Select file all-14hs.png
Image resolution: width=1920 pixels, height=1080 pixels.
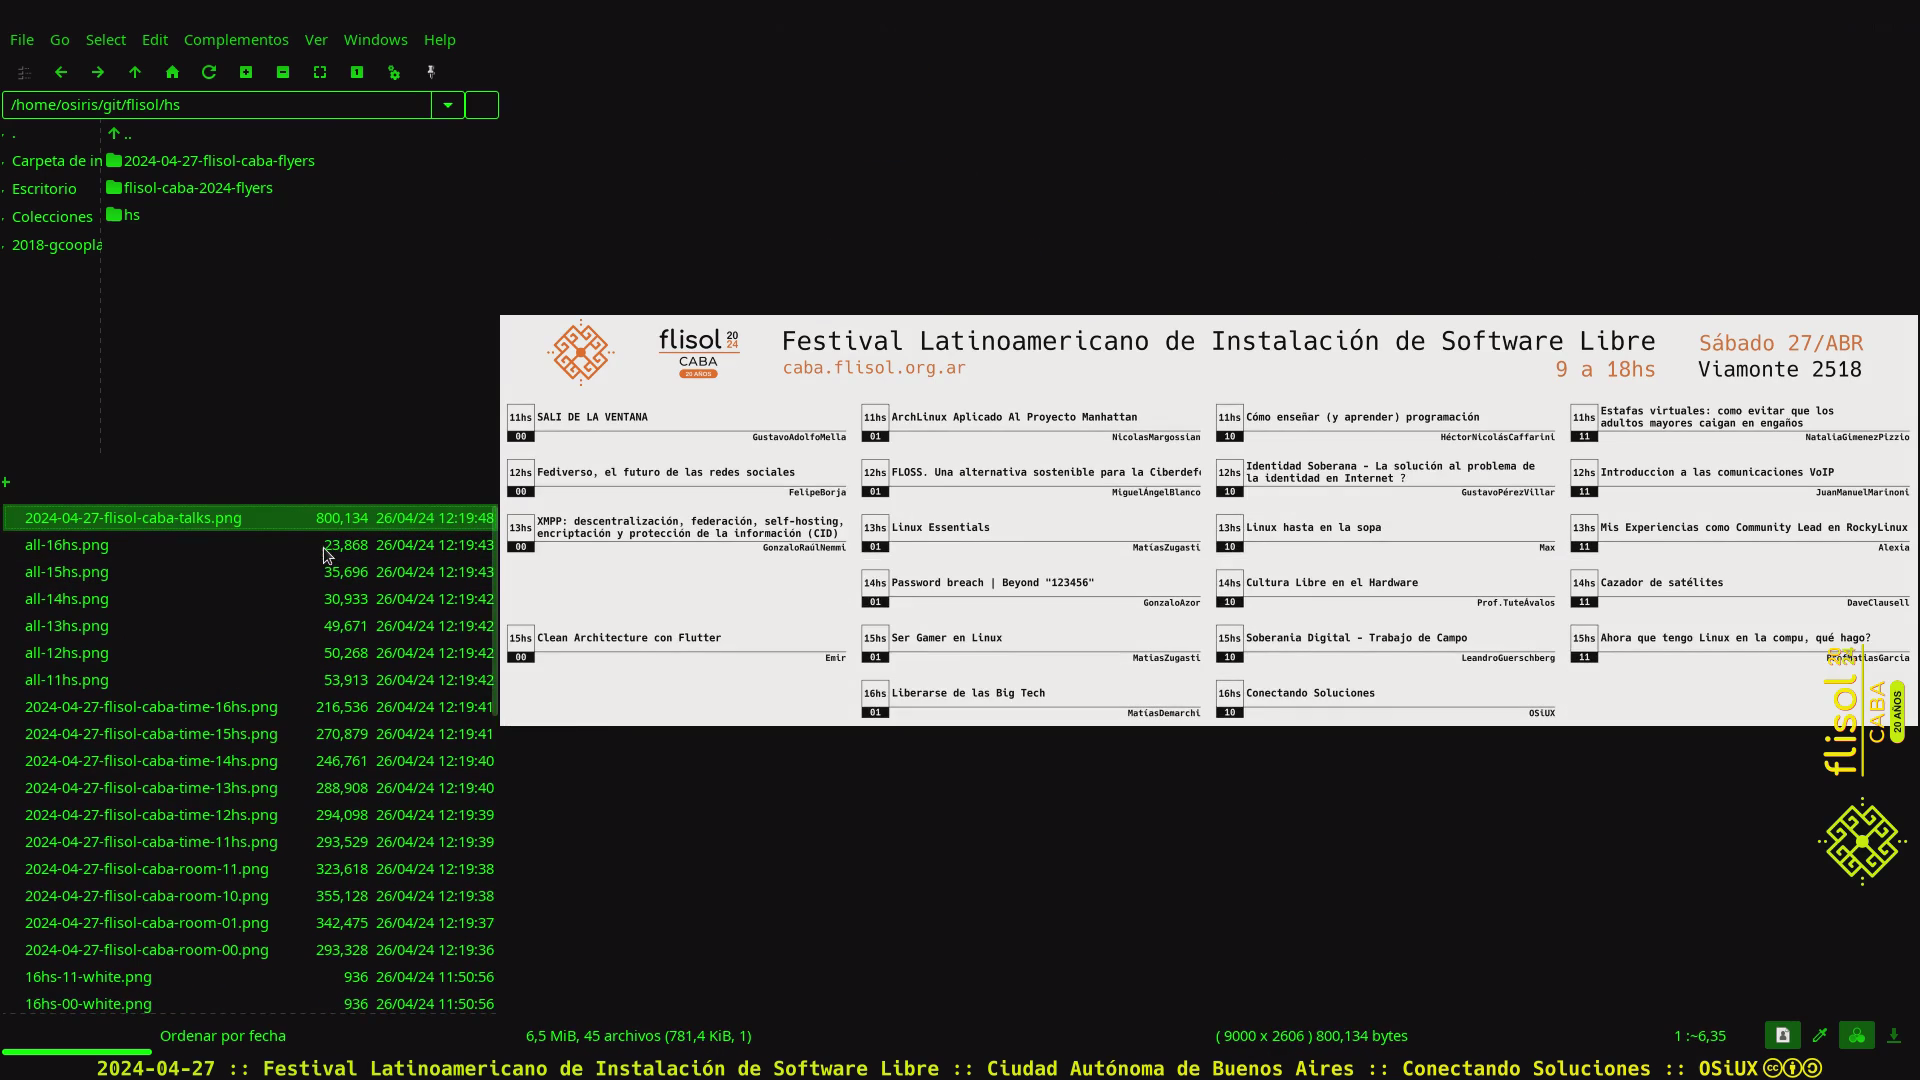tap(250, 599)
